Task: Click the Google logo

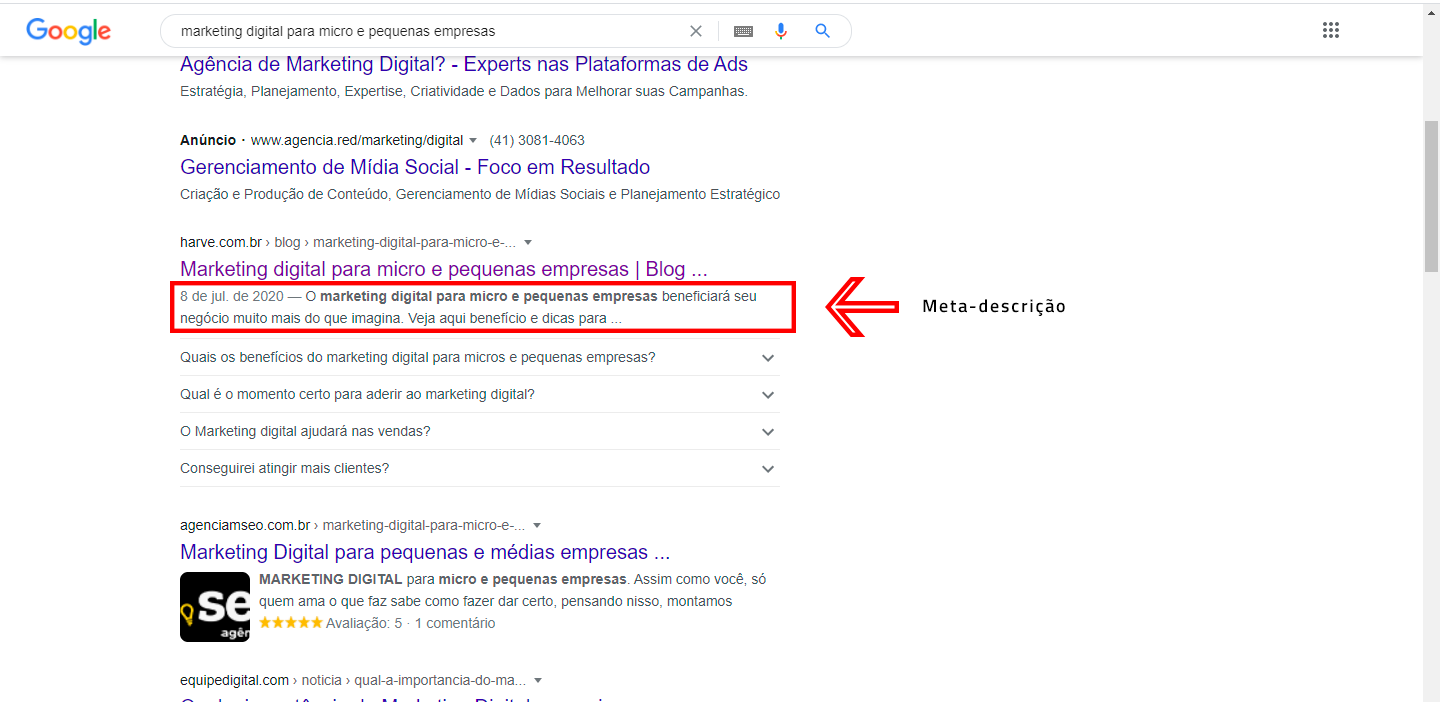Action: pyautogui.click(x=67, y=31)
